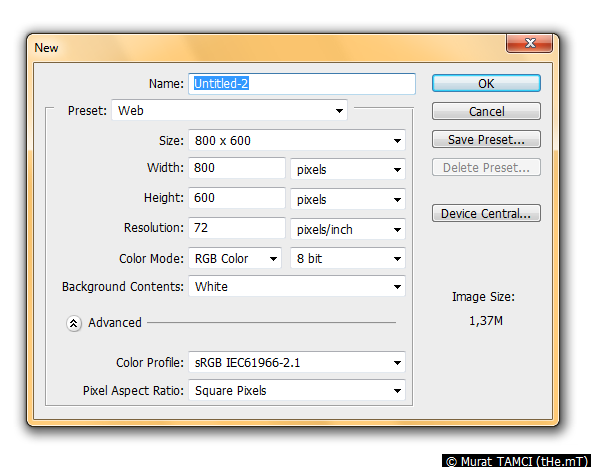Open the Height units pixels dropdown
Viewport: 591px width, 467px height.
348,199
